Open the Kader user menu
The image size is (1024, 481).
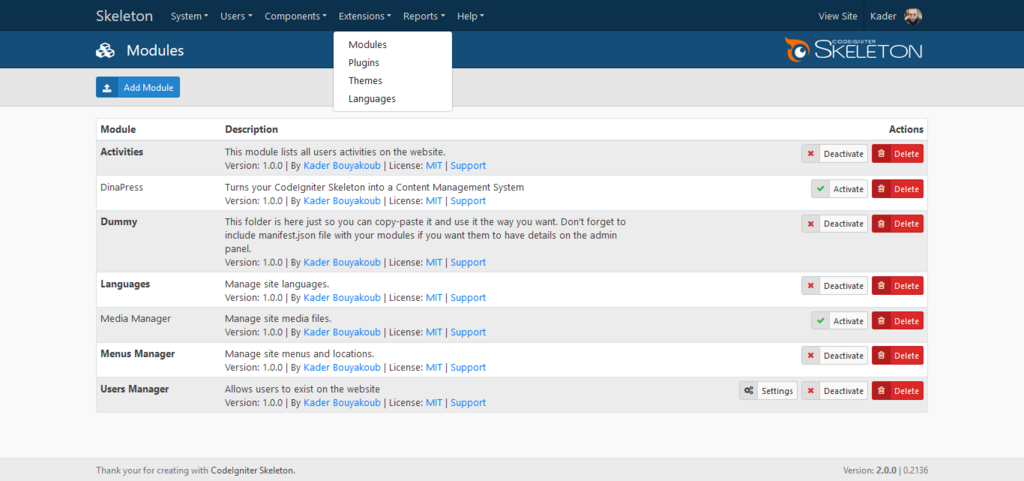[x=896, y=16]
